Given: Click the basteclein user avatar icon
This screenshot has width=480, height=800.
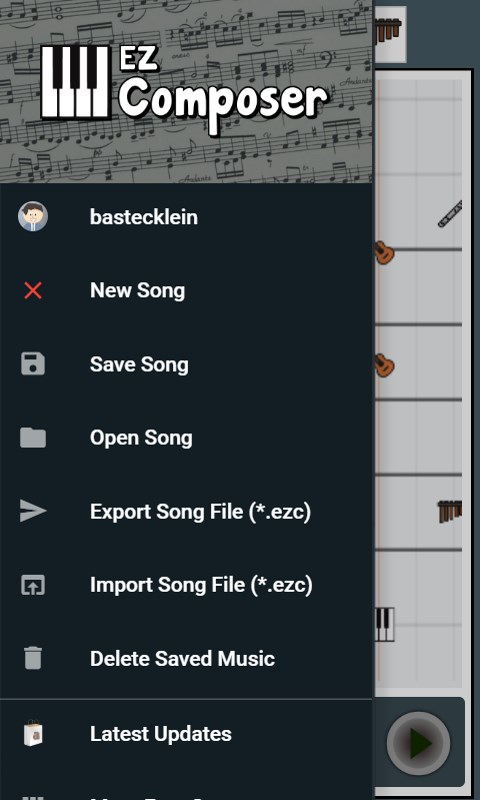Looking at the screenshot, I should point(33,216).
